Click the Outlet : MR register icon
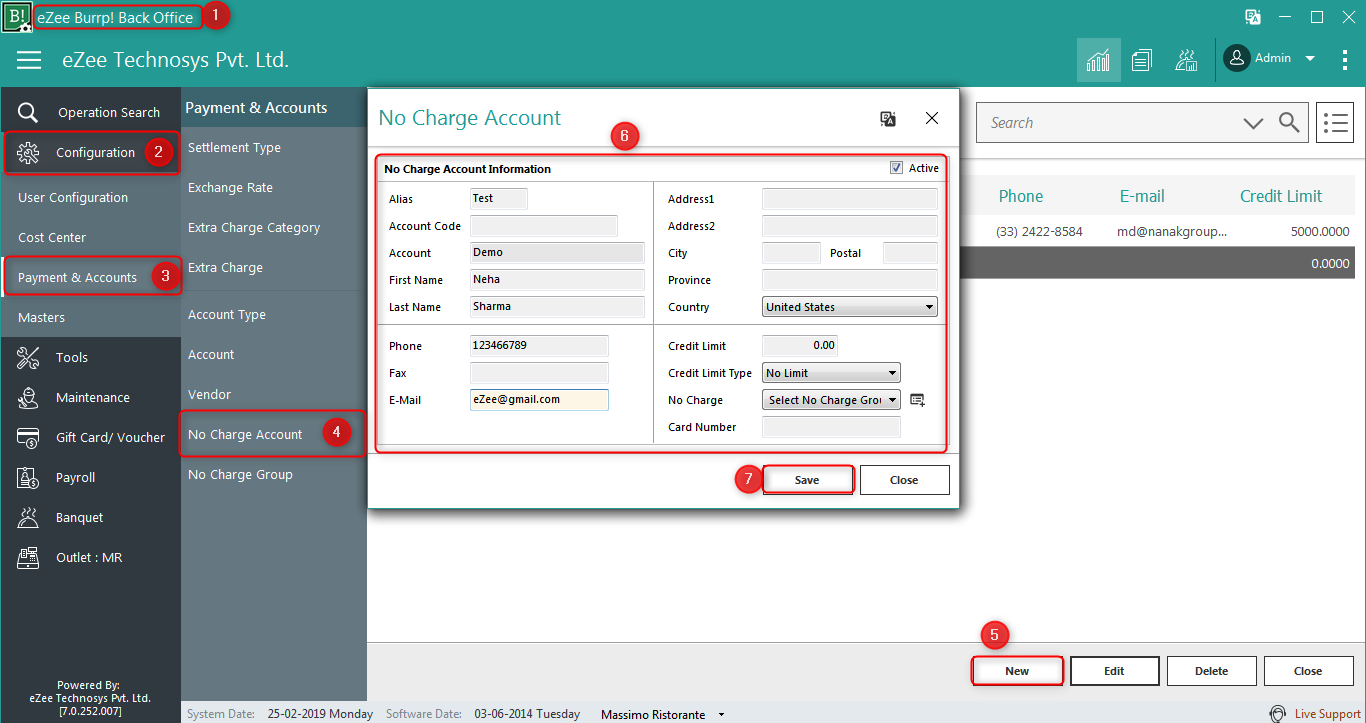This screenshot has width=1366, height=723. tap(28, 557)
